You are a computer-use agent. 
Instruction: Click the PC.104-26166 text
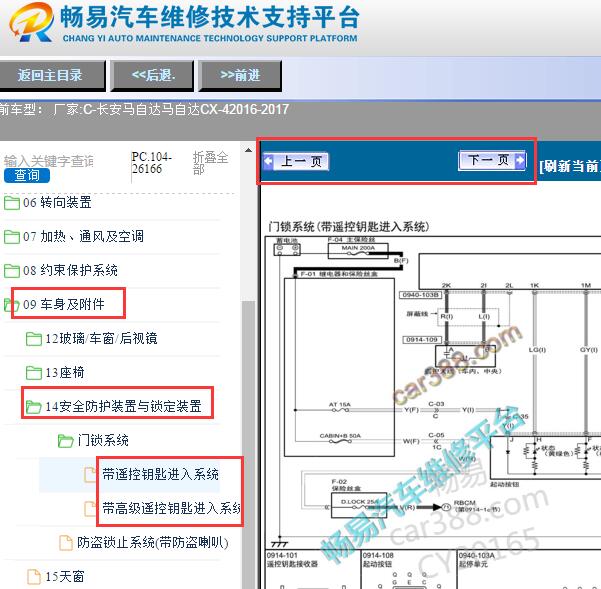pos(151,162)
